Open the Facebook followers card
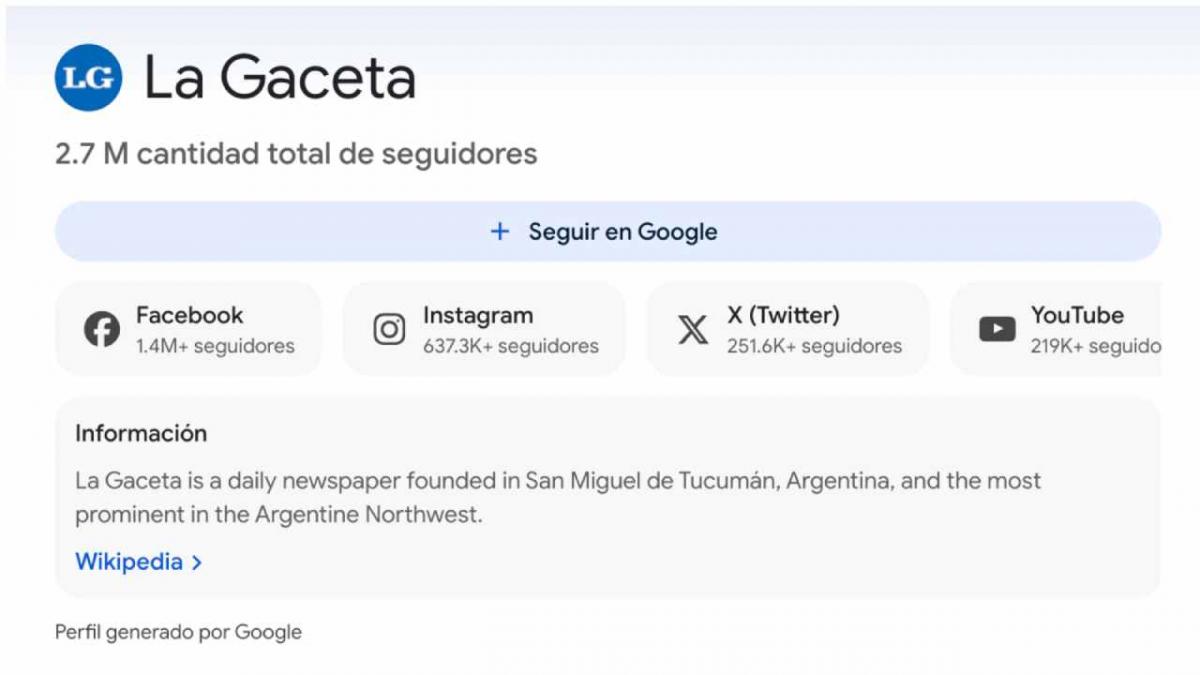The height and width of the screenshot is (675, 1200). click(x=190, y=329)
